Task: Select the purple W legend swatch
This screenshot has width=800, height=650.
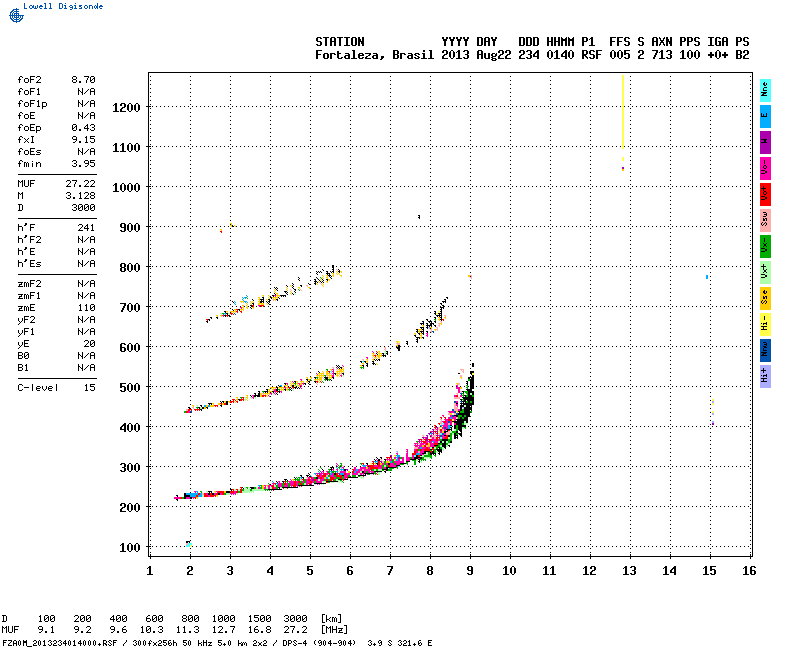Action: [x=765, y=142]
